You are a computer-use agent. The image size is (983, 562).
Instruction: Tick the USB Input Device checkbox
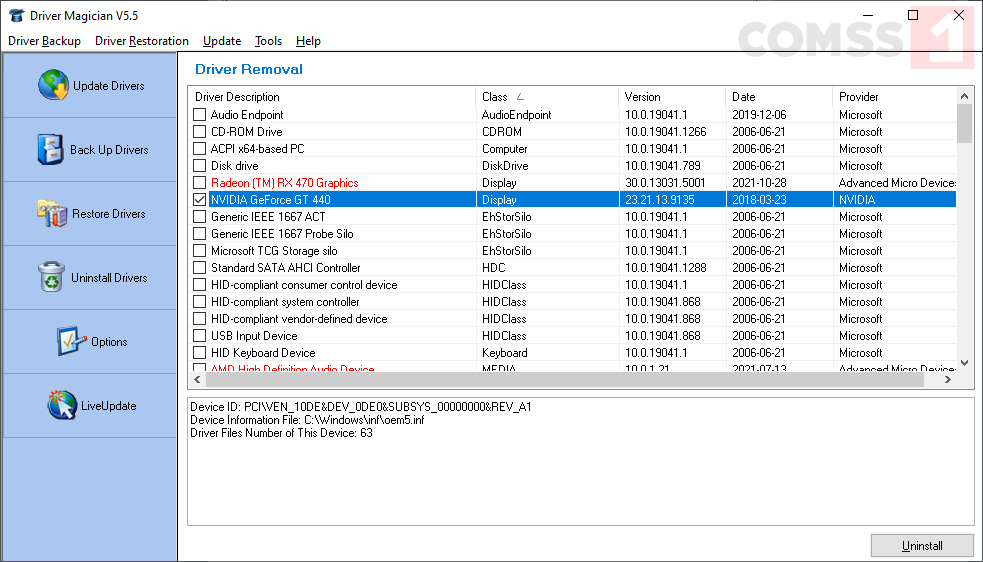(x=199, y=335)
